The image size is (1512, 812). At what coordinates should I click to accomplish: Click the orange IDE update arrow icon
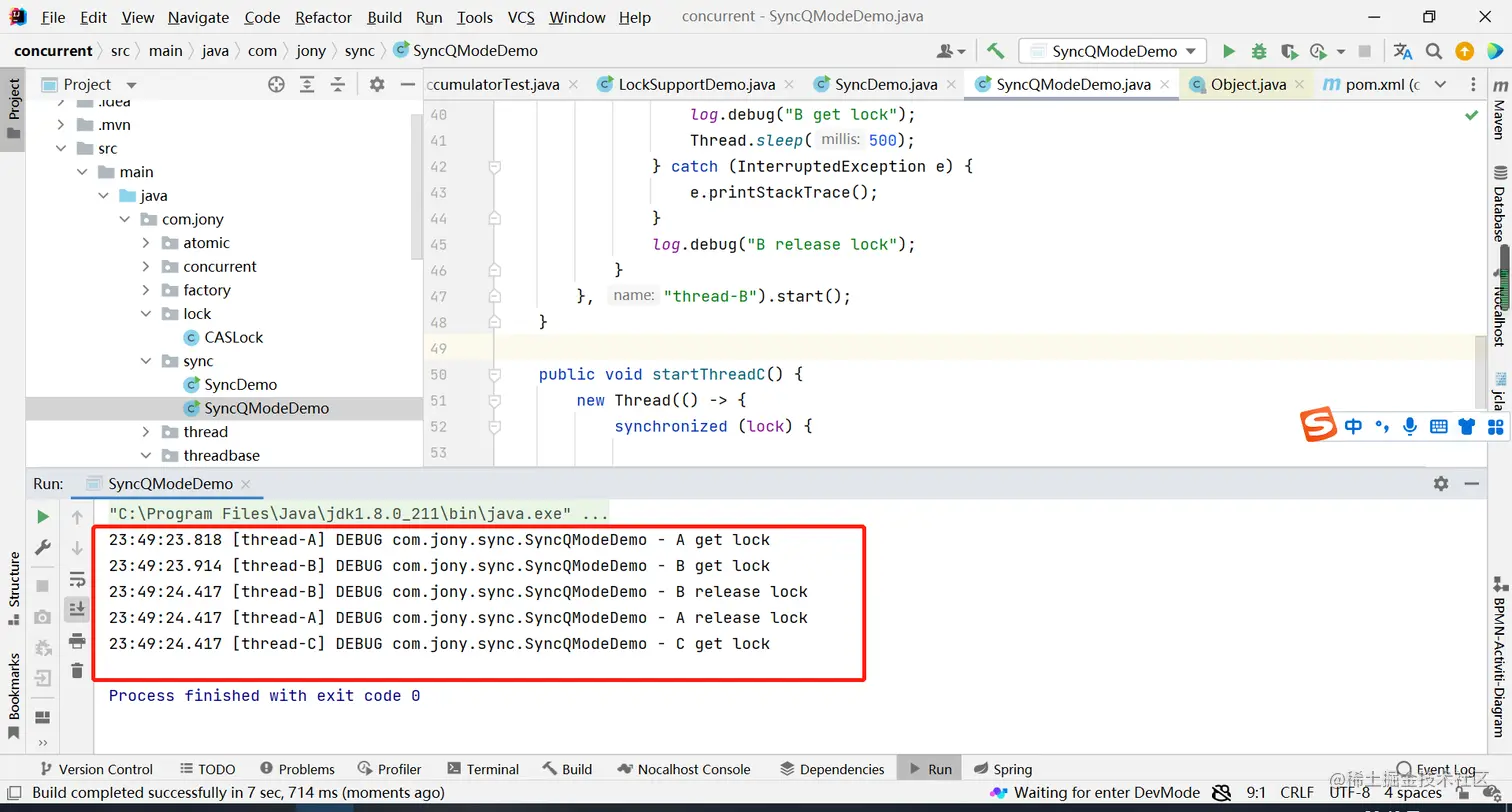point(1464,51)
